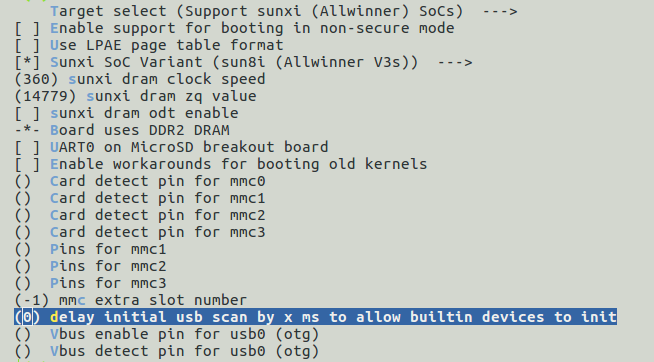Select Pins for mmc1 entry

coord(91,249)
